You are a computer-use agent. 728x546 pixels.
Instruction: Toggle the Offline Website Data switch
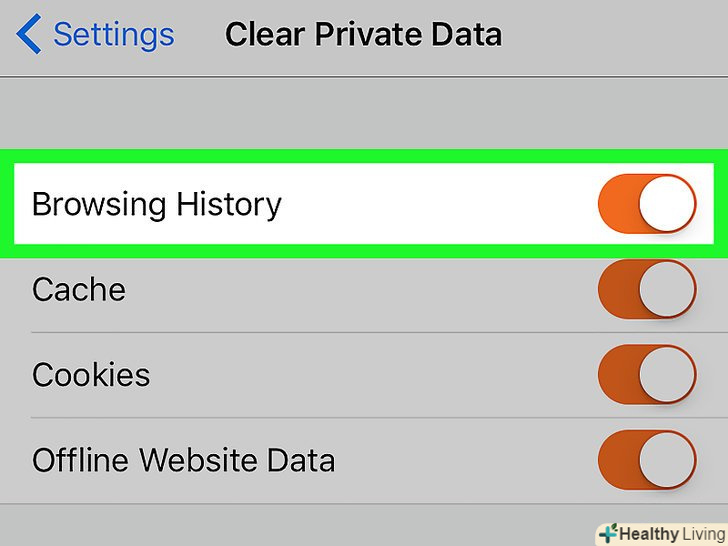pyautogui.click(x=646, y=461)
